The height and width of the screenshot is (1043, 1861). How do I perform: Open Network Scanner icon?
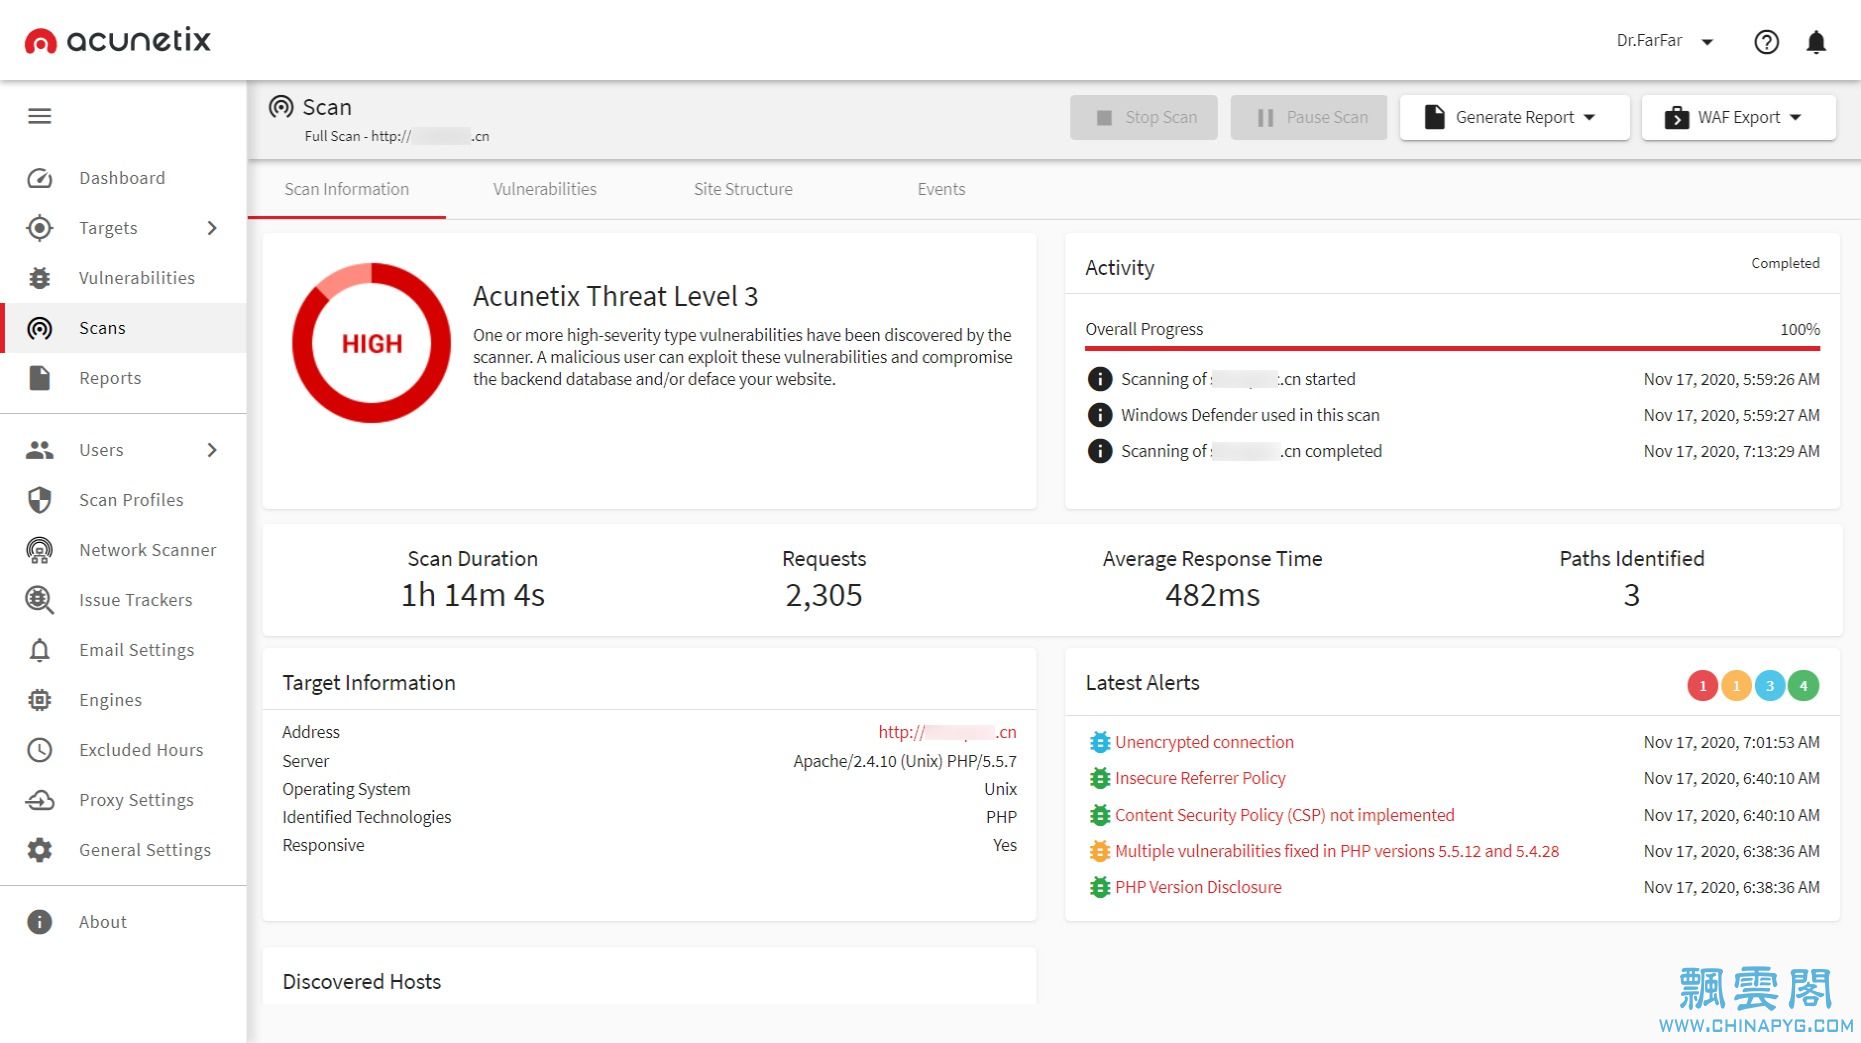pos(40,550)
